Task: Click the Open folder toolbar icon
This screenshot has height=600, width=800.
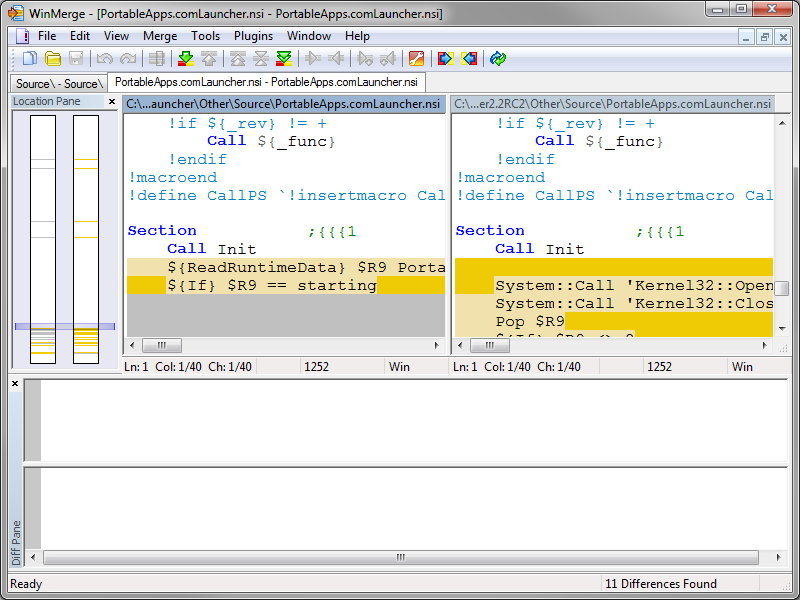Action: [53, 59]
